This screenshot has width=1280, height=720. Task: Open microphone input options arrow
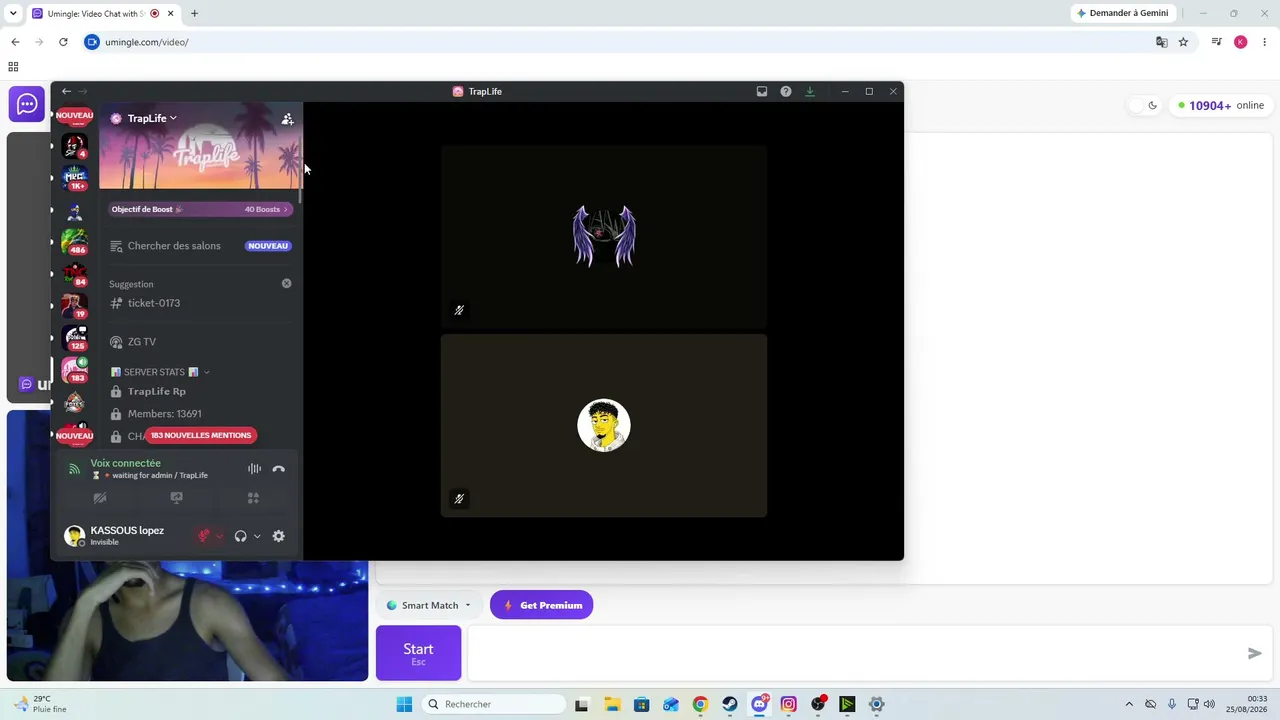point(219,536)
